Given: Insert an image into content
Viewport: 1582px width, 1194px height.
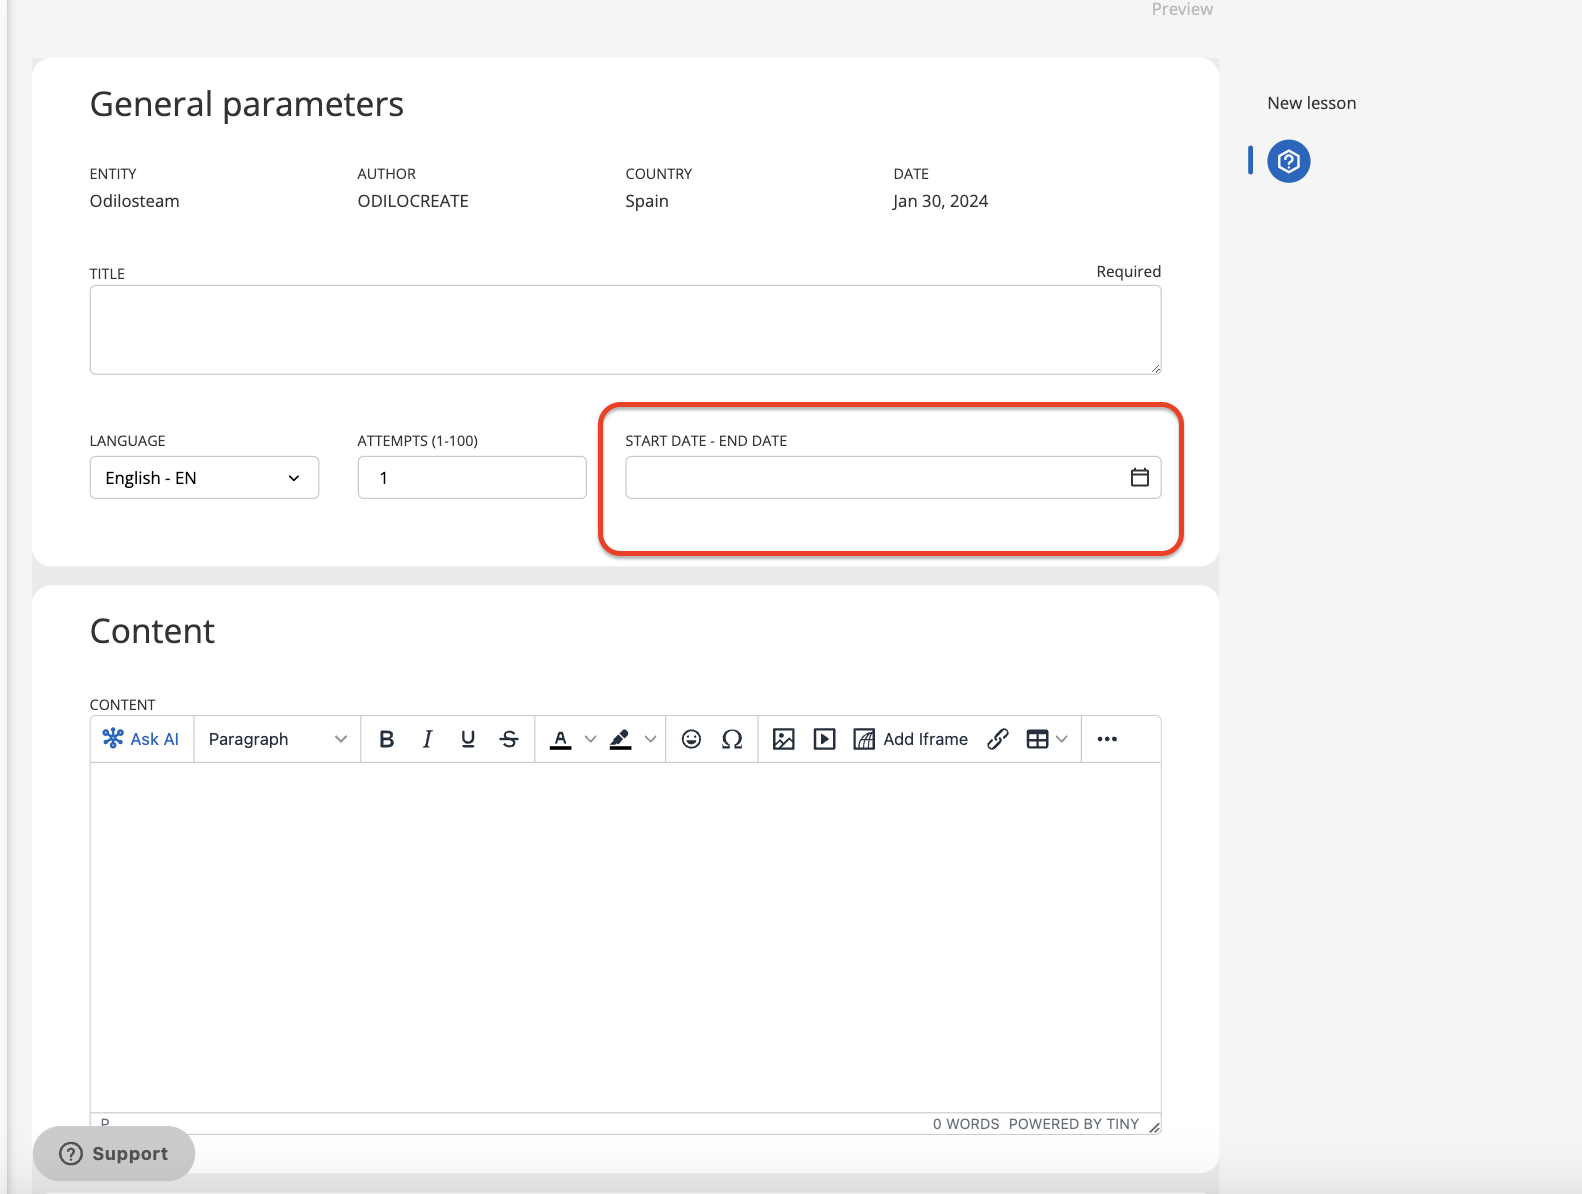Looking at the screenshot, I should tap(784, 739).
